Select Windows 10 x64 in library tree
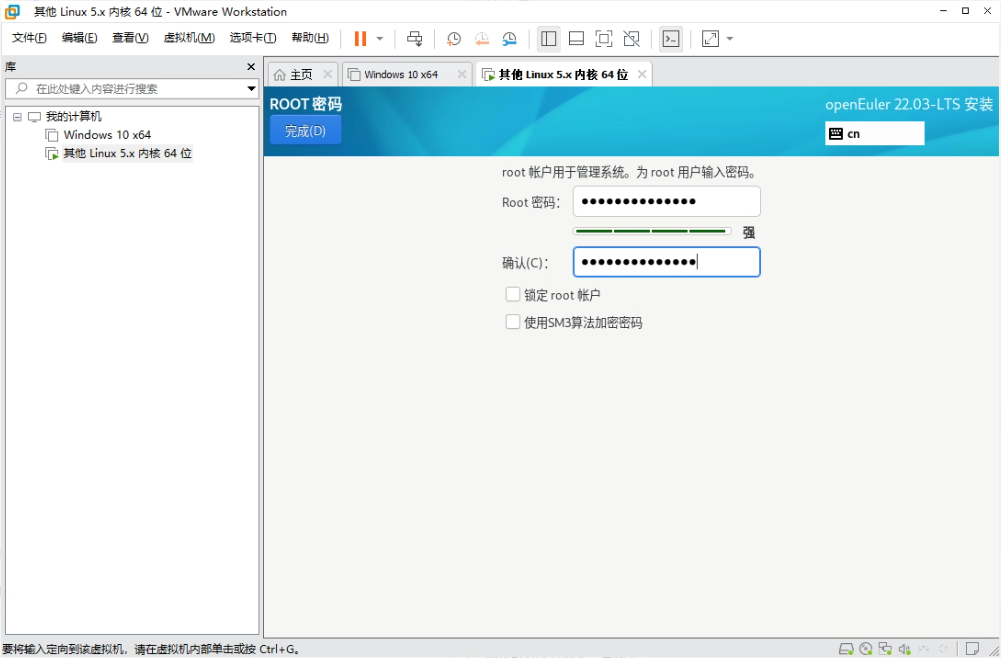This screenshot has height=658, width=1001. pos(107,135)
